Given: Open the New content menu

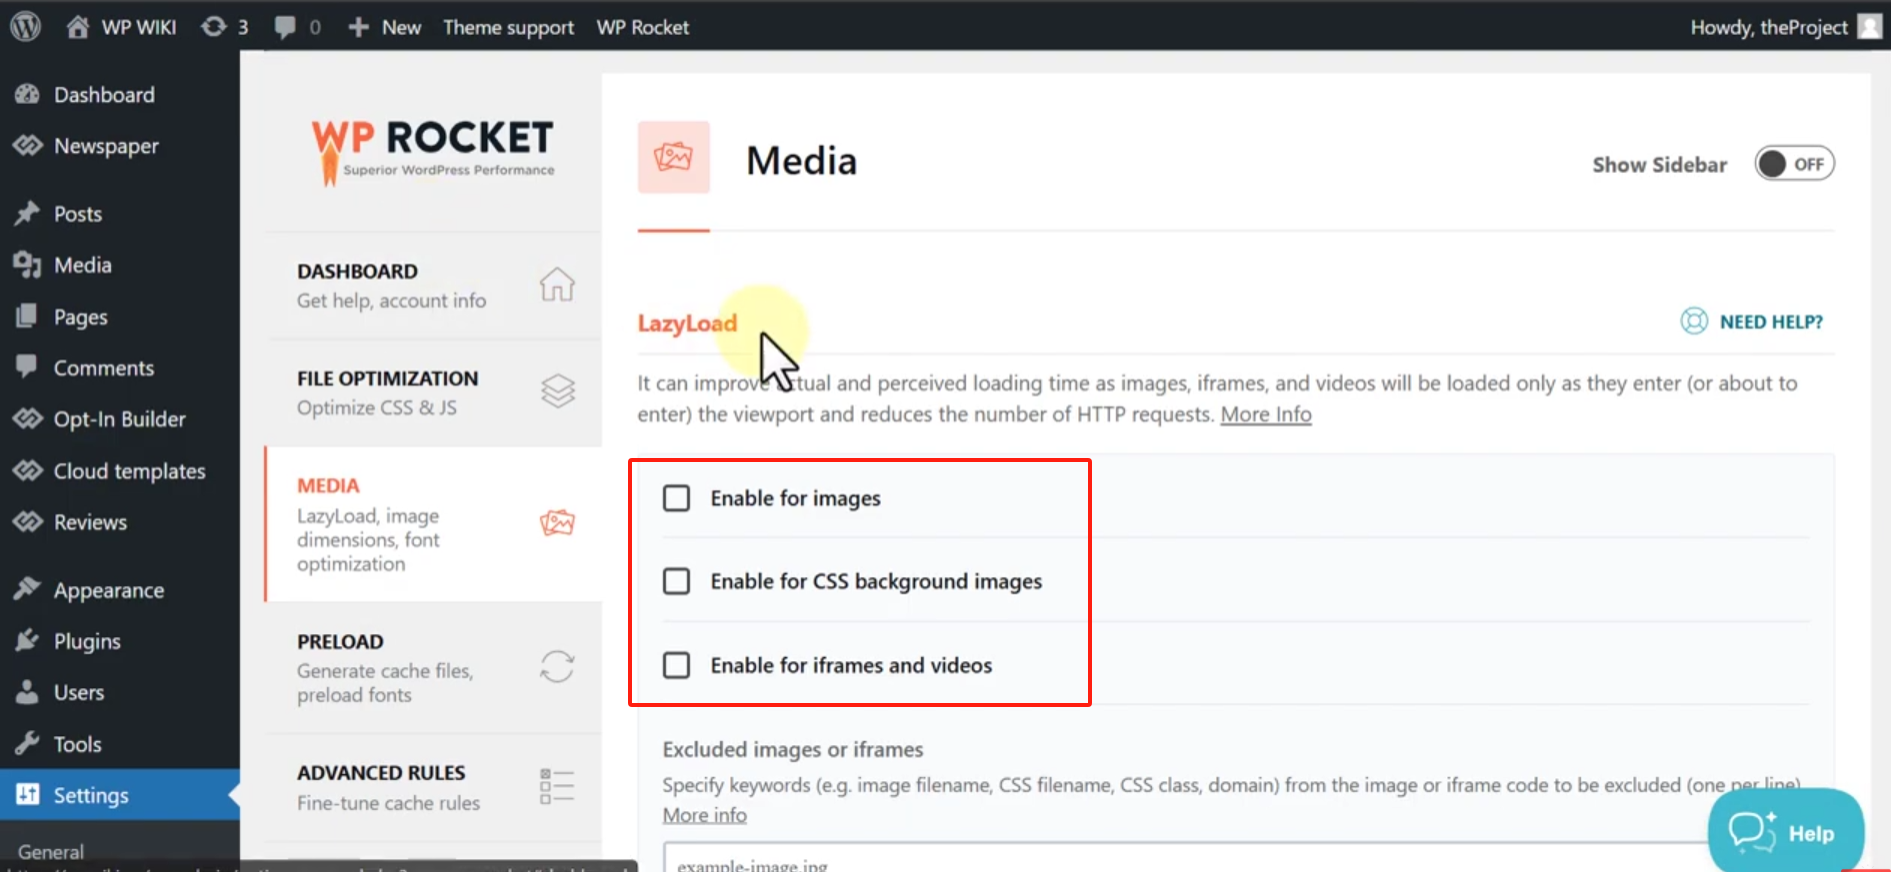Looking at the screenshot, I should tap(385, 27).
